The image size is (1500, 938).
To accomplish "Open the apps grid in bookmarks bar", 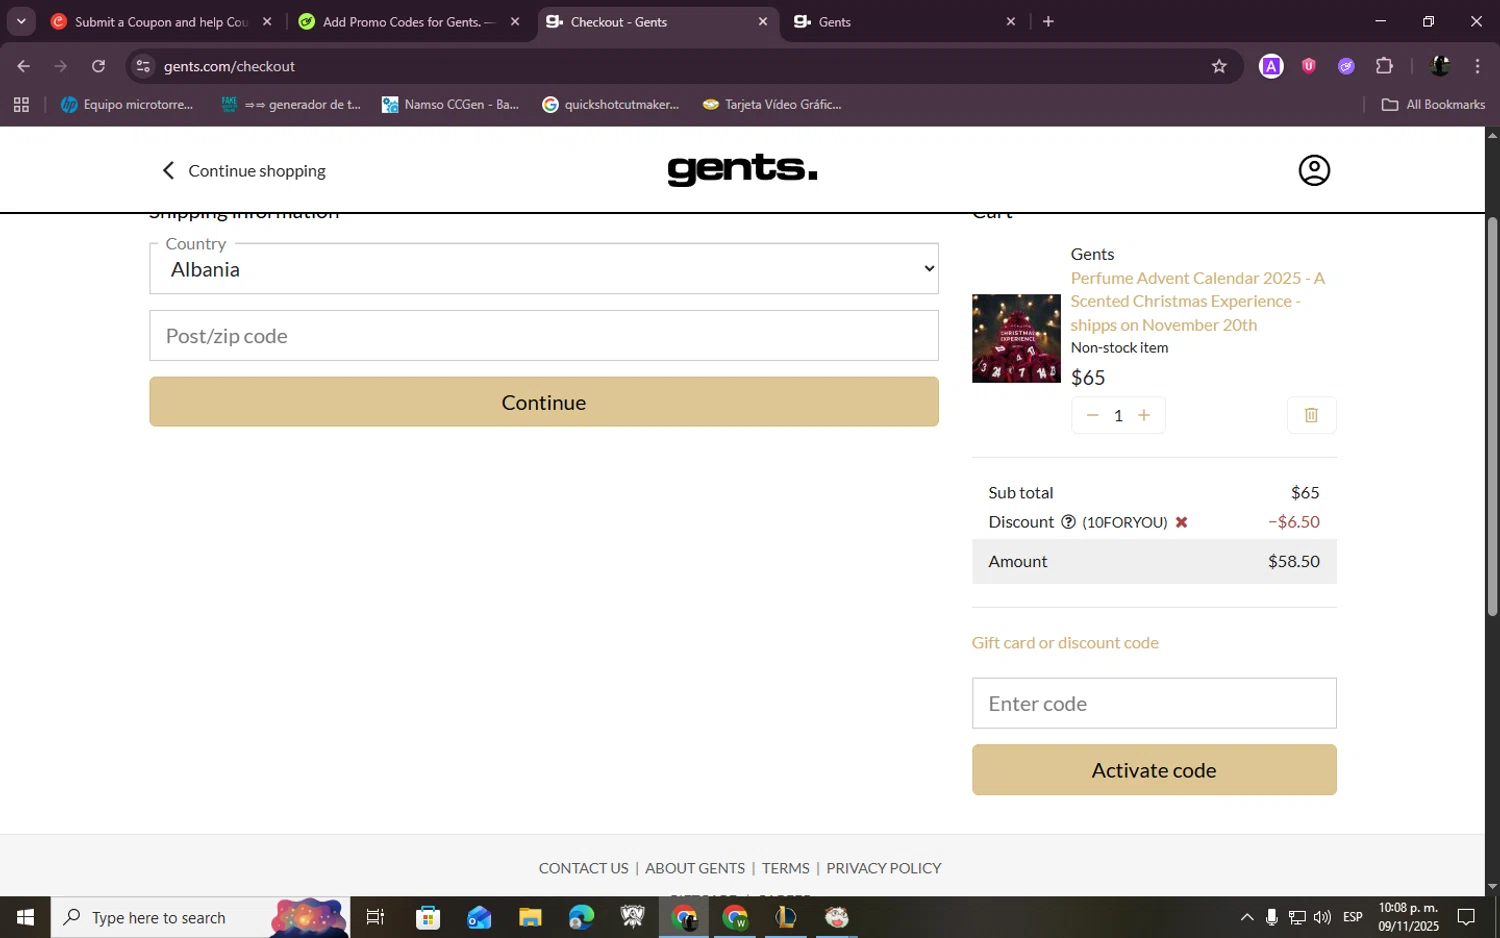I will 21,104.
